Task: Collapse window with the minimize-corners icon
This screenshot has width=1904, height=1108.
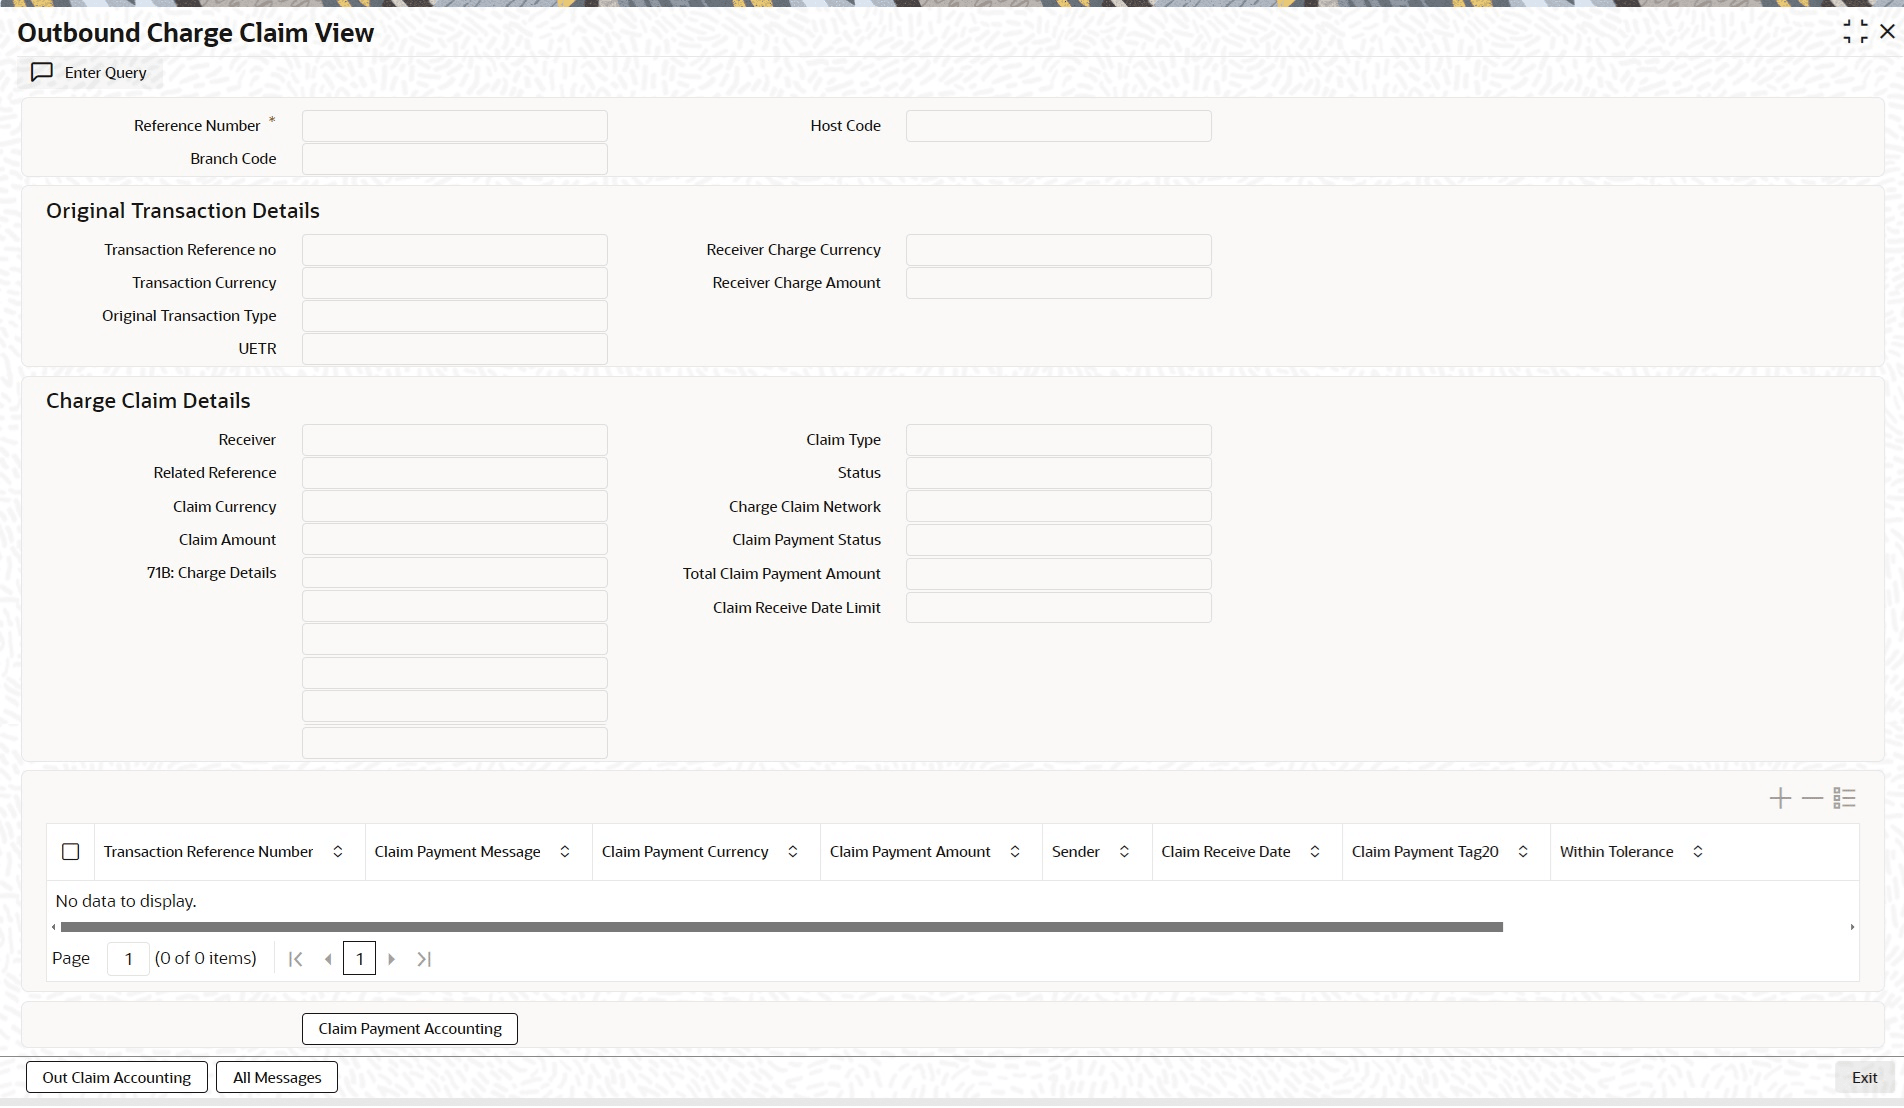Action: click(1855, 32)
